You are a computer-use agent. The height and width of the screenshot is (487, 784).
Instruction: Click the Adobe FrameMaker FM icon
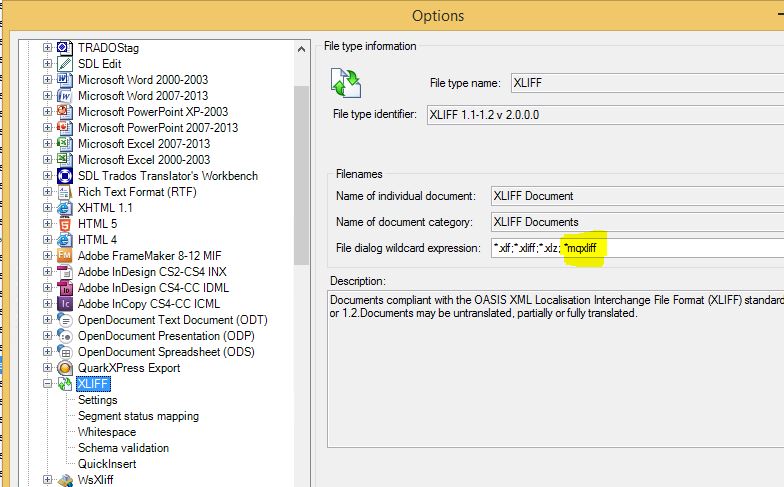click(x=64, y=256)
